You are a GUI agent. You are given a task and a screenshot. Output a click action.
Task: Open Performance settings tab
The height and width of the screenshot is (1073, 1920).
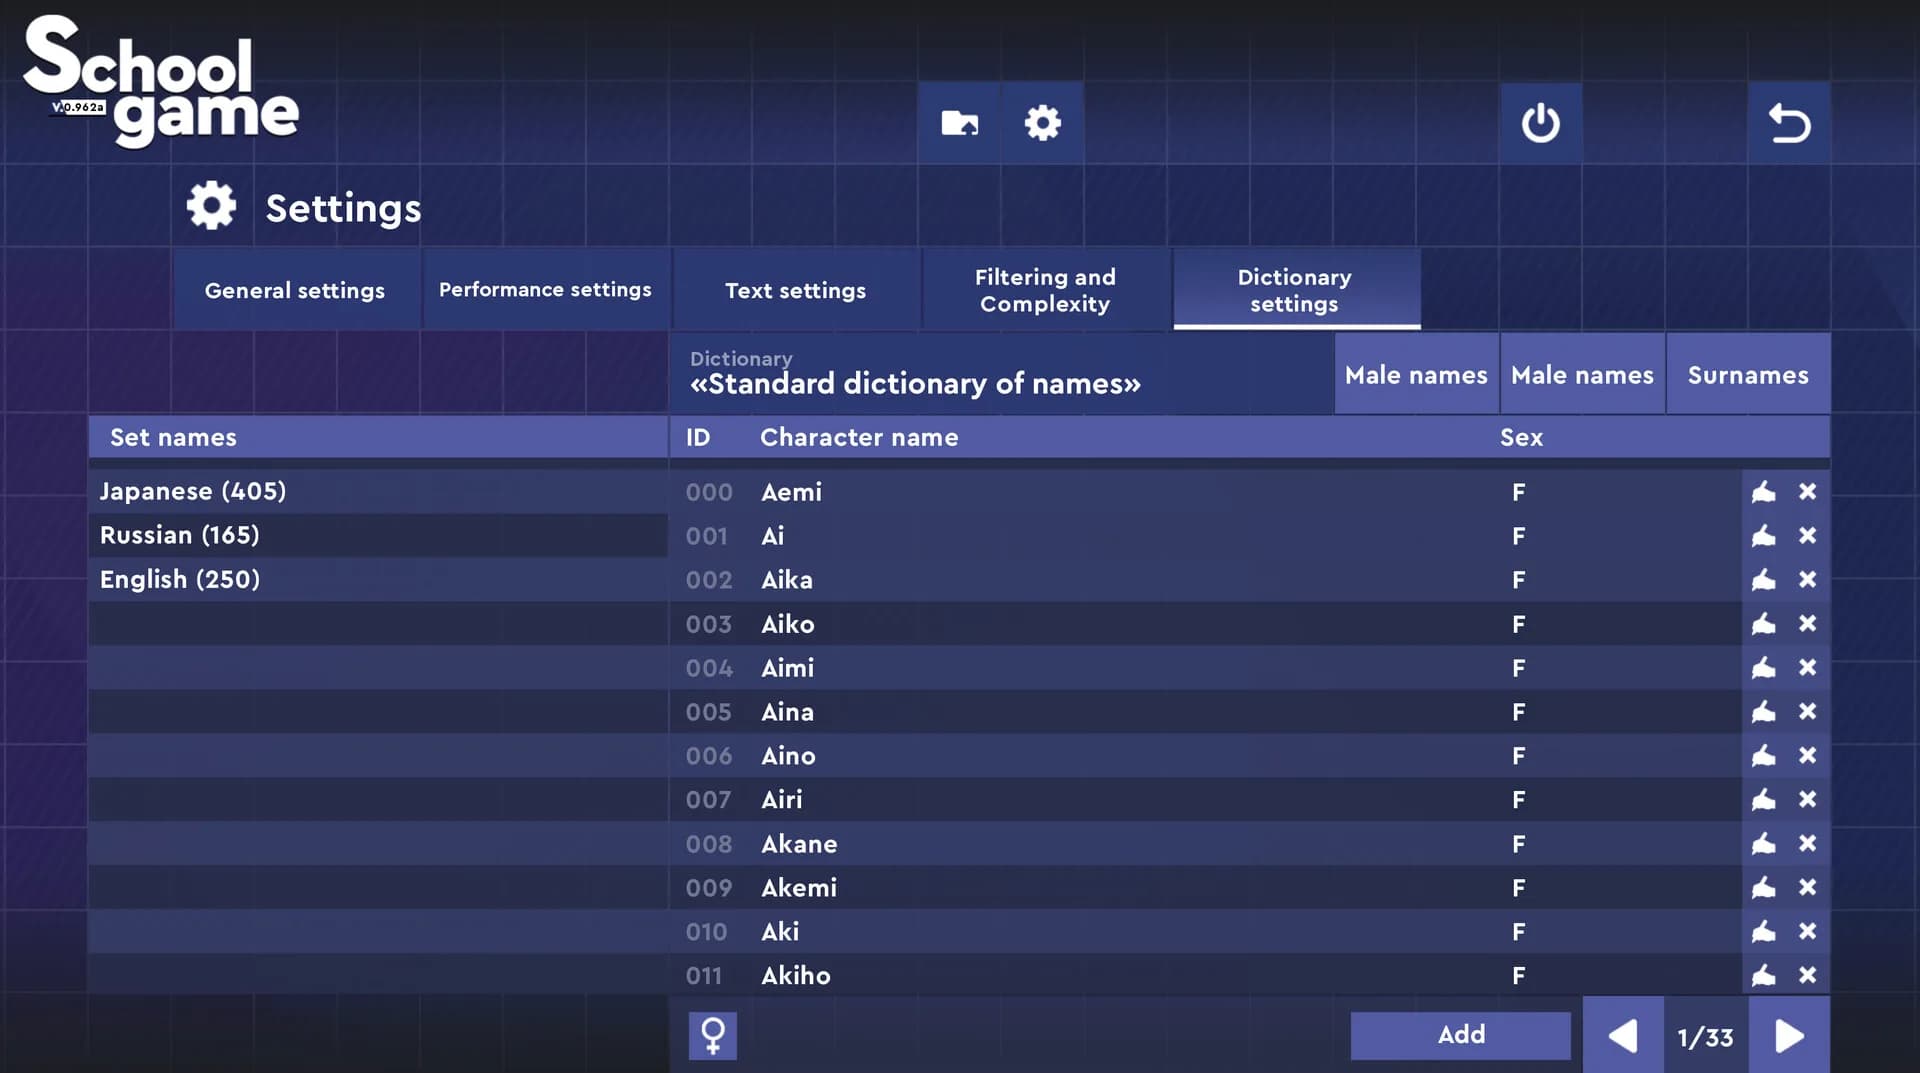coord(545,290)
